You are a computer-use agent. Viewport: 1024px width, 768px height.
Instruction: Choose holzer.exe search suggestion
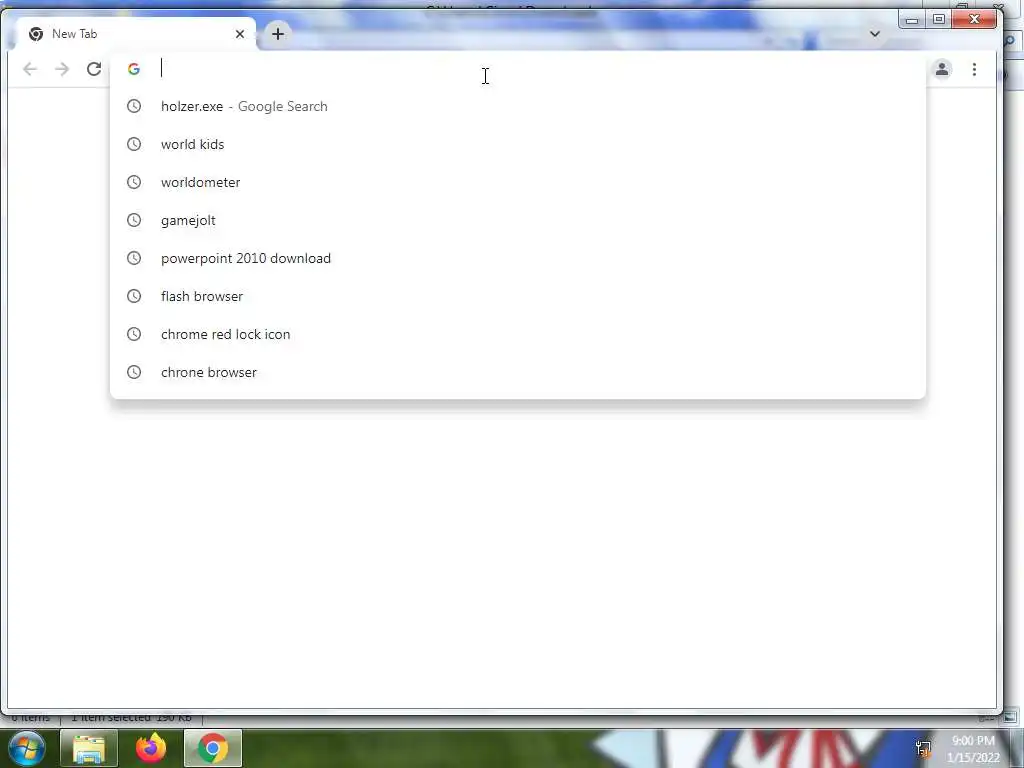[x=518, y=106]
